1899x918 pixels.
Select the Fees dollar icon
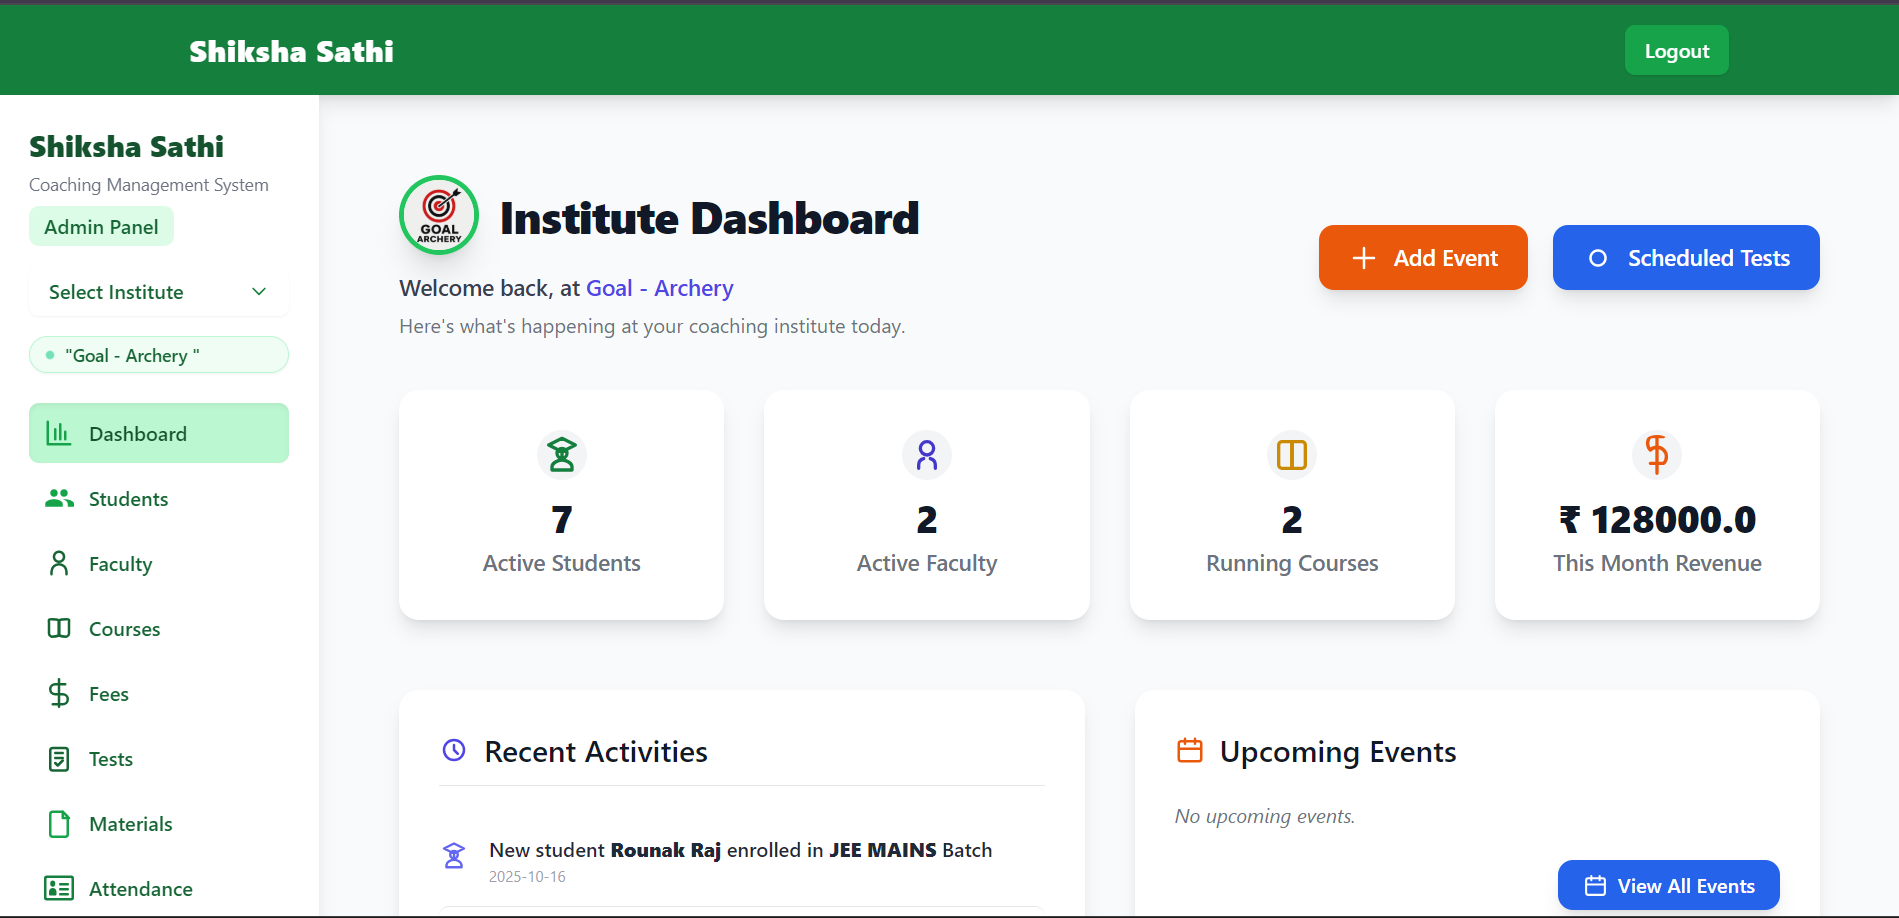point(59,693)
